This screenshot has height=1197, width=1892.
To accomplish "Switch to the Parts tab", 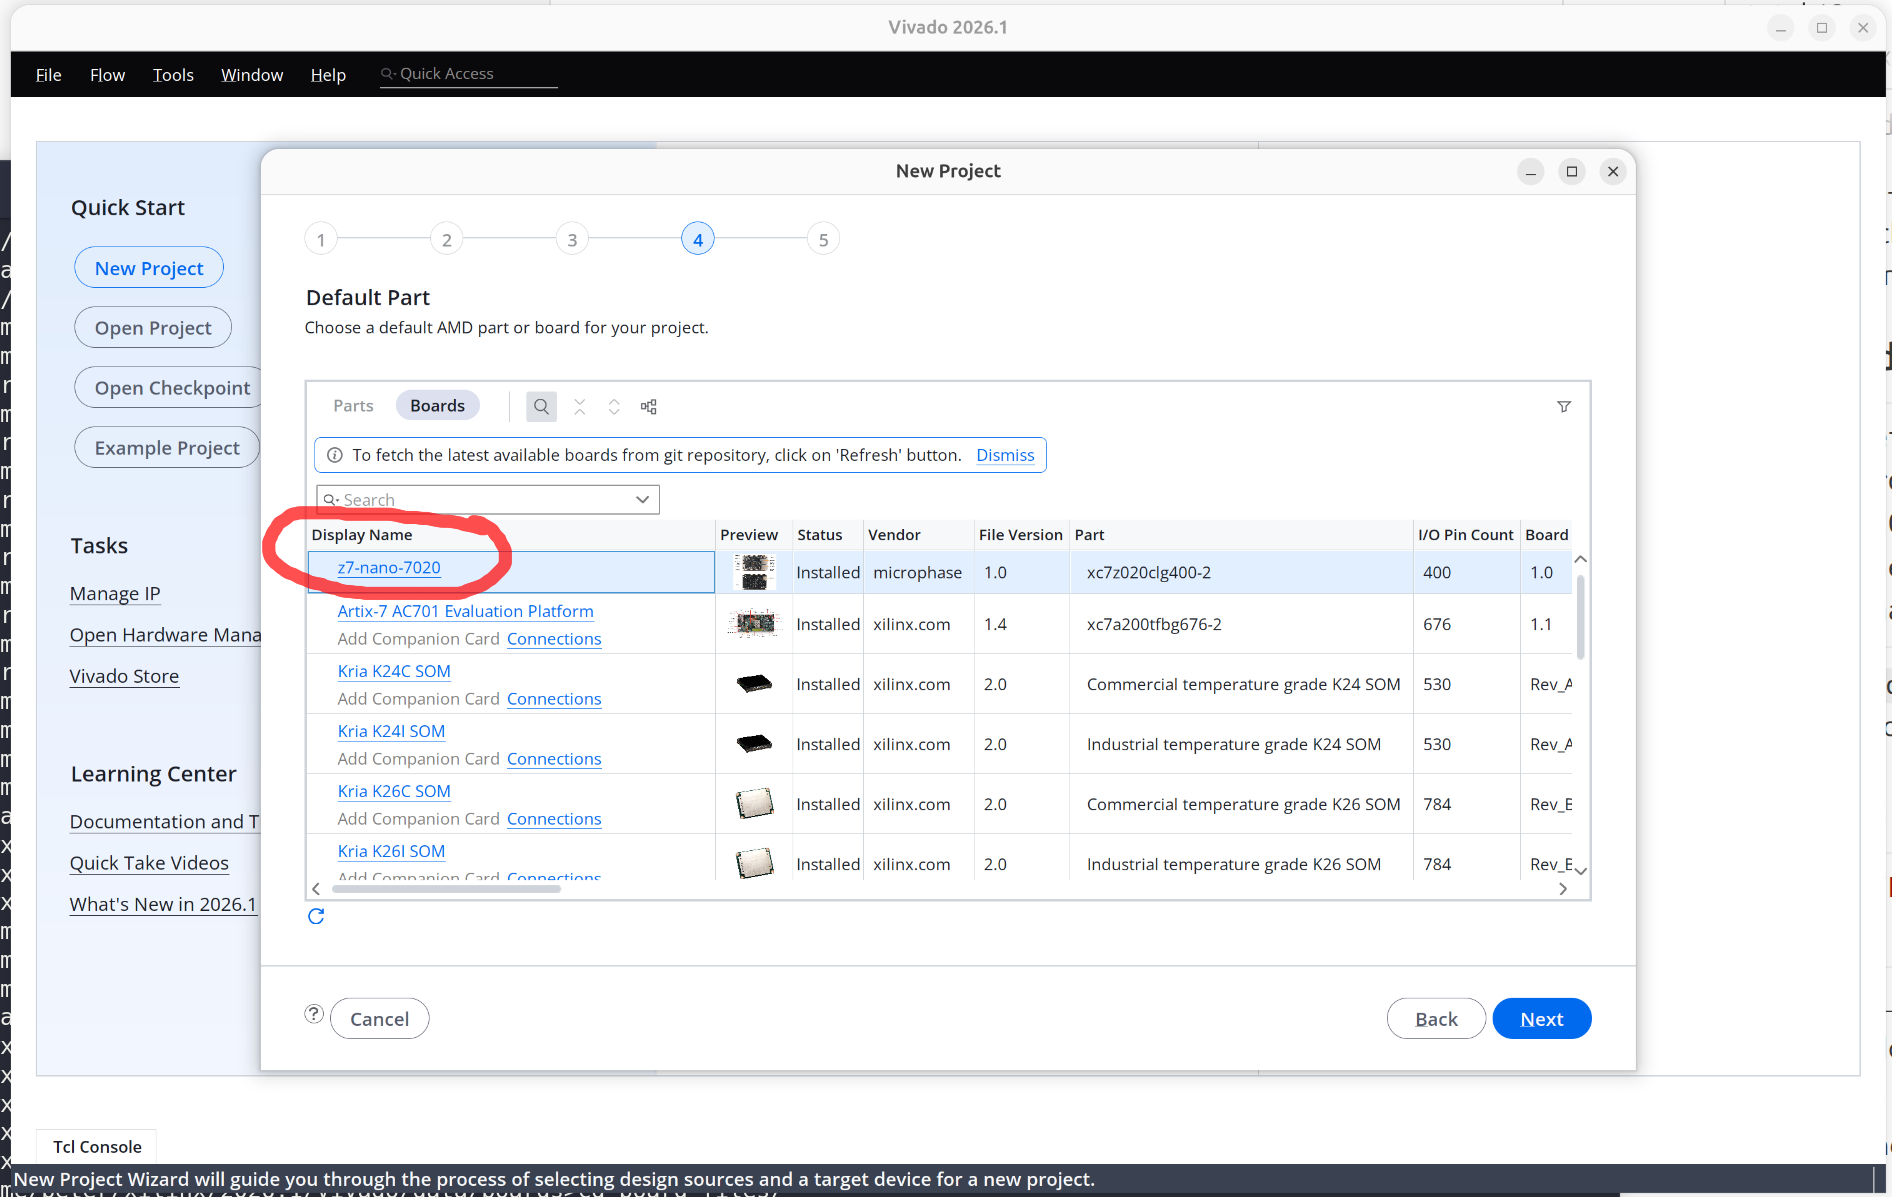I will pyautogui.click(x=354, y=406).
